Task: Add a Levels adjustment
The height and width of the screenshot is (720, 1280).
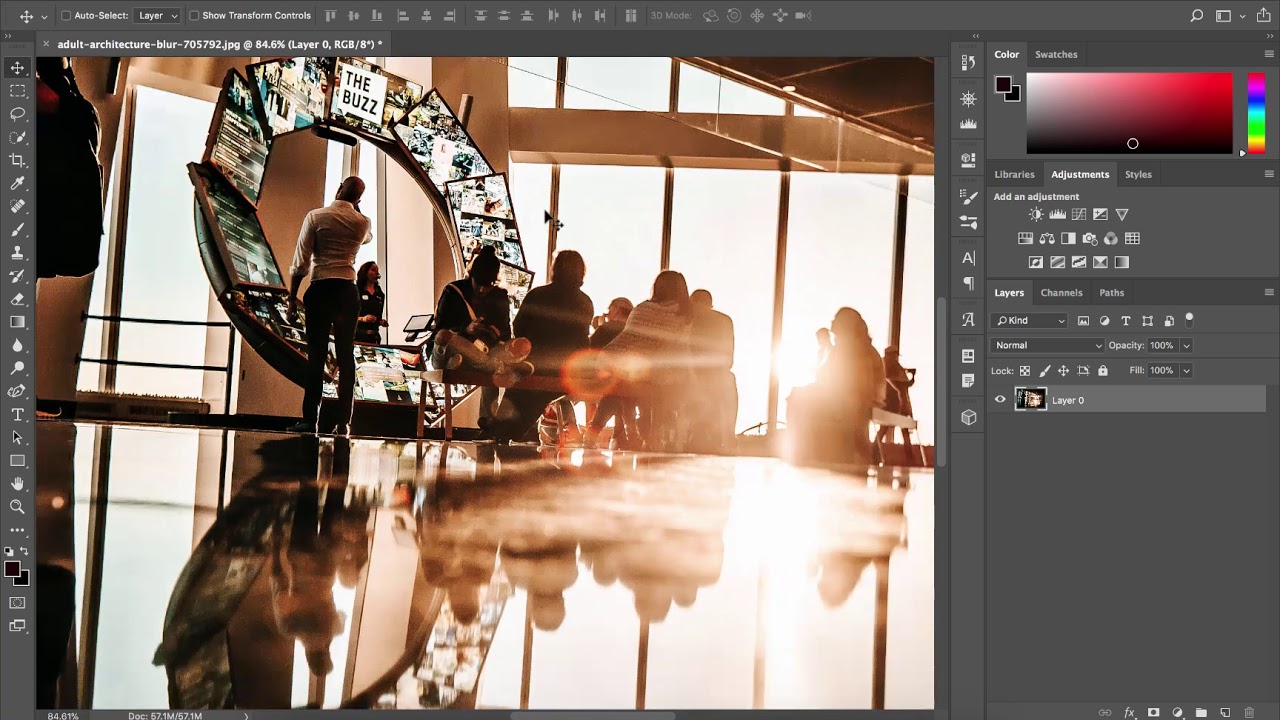Action: (x=1057, y=214)
